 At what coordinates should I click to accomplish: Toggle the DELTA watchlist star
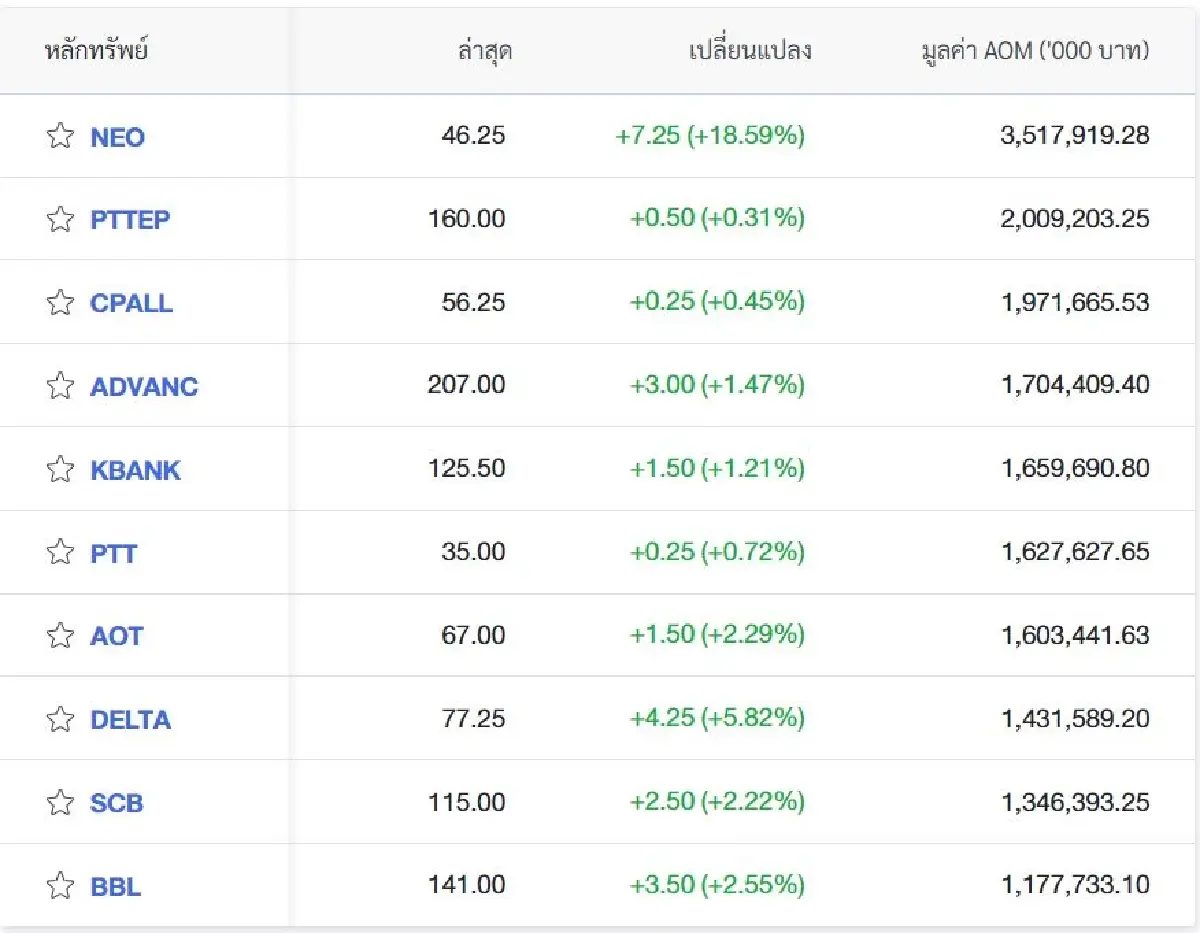(60, 719)
